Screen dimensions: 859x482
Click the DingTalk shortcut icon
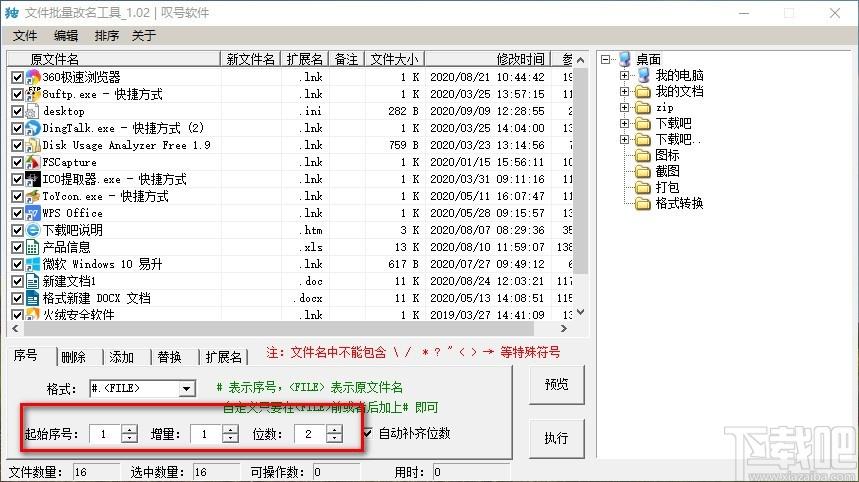pyautogui.click(x=33, y=128)
